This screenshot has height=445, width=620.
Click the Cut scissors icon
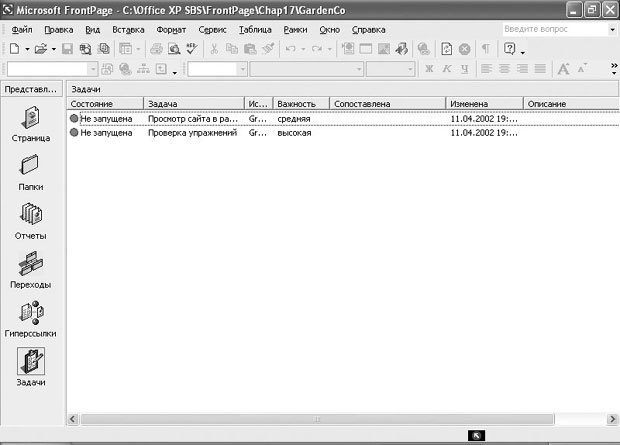pos(214,49)
